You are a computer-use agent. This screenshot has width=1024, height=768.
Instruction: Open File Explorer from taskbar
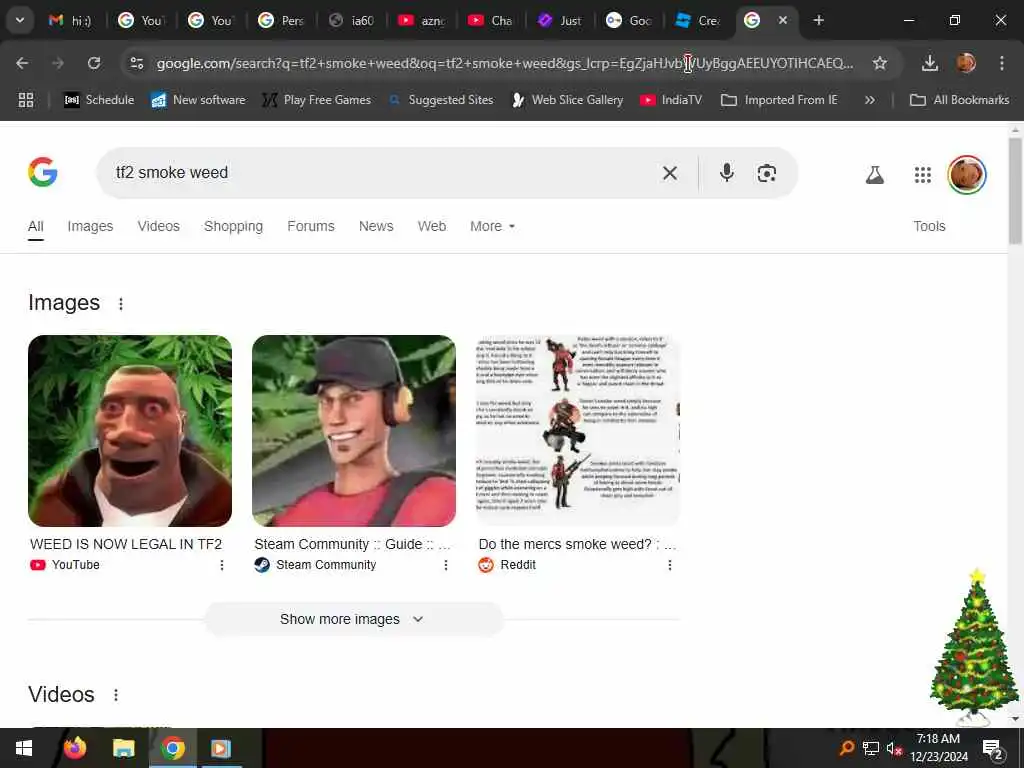click(x=123, y=748)
